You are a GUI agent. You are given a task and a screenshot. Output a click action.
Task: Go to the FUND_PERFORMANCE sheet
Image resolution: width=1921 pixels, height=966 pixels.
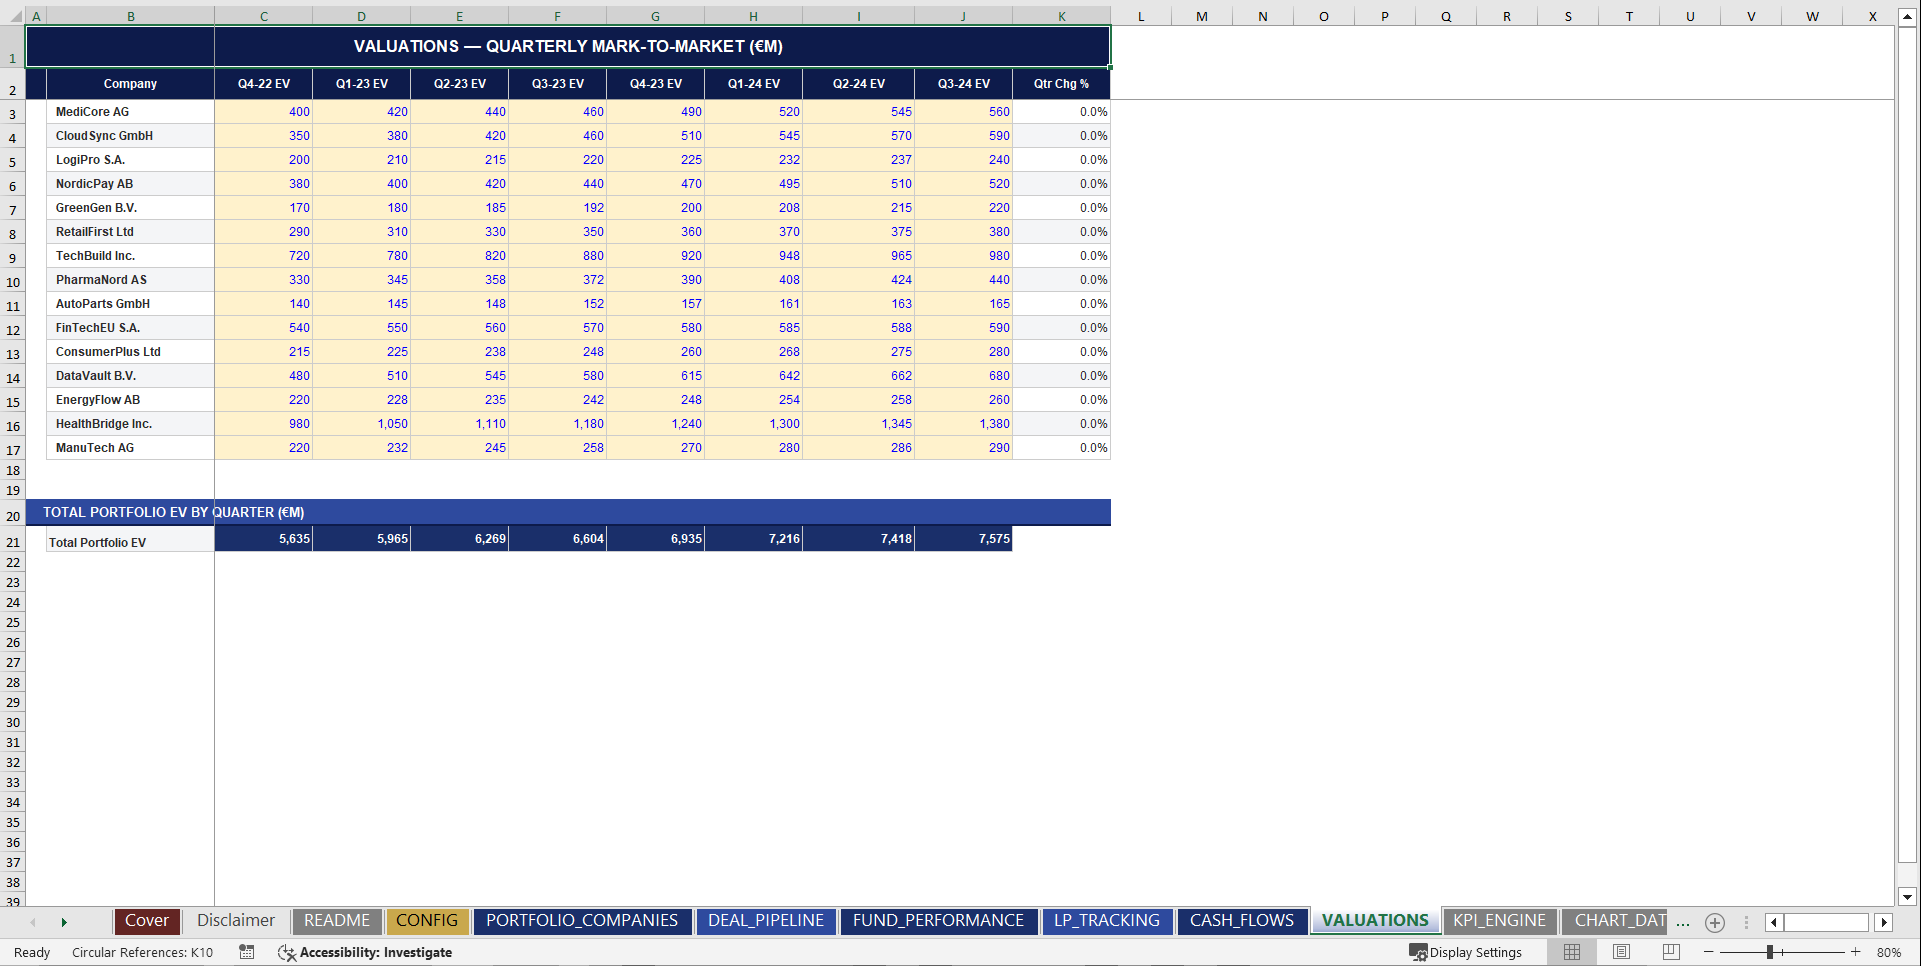point(938,920)
